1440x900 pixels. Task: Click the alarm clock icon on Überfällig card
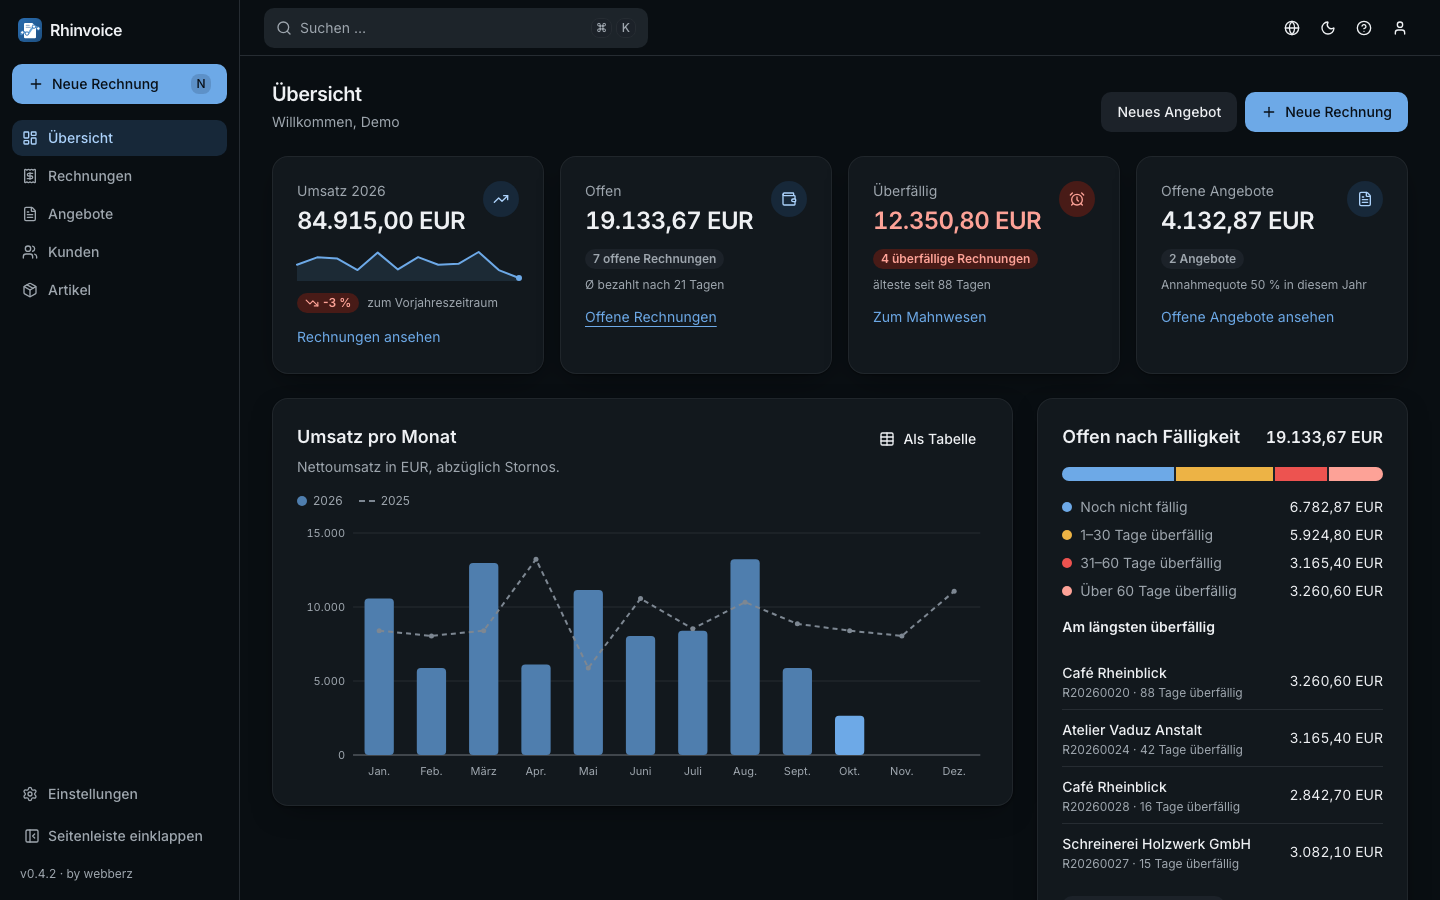click(x=1077, y=199)
